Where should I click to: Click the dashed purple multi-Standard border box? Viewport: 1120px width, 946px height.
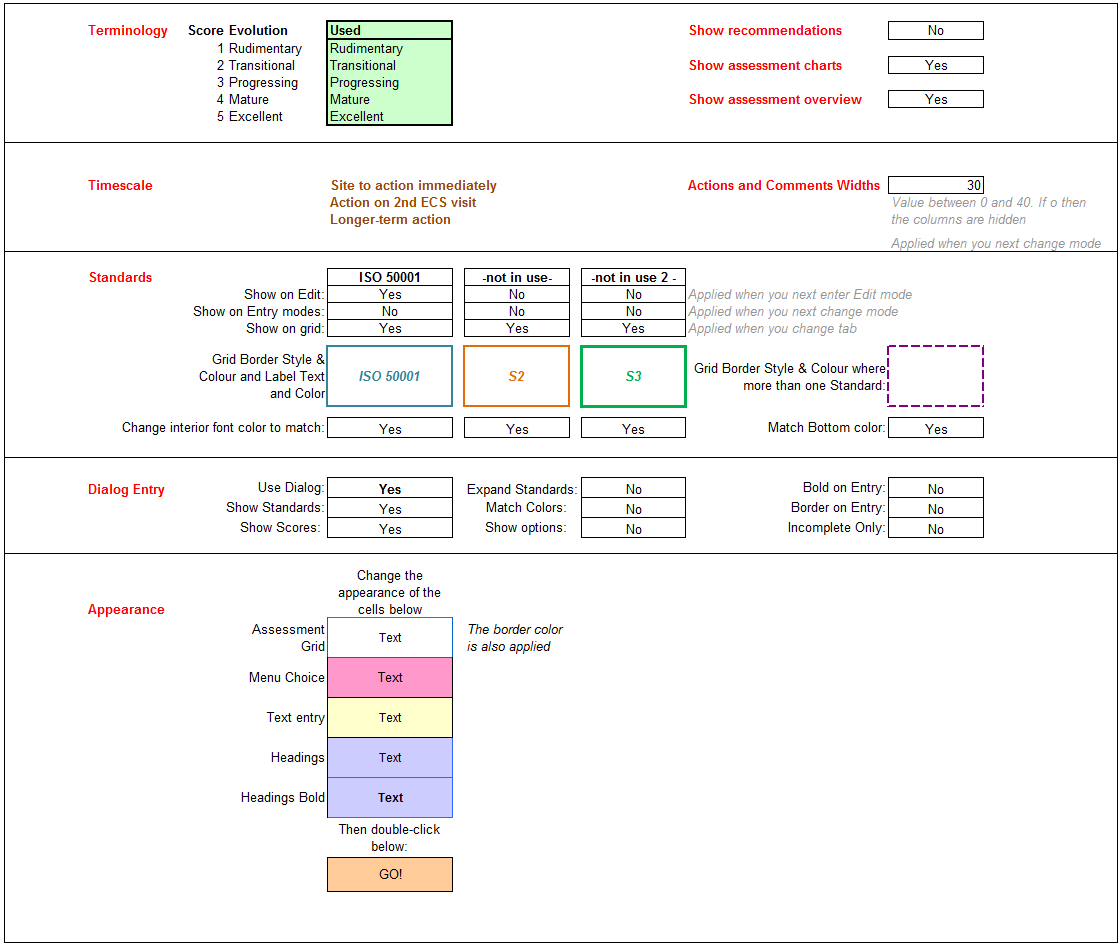point(935,376)
